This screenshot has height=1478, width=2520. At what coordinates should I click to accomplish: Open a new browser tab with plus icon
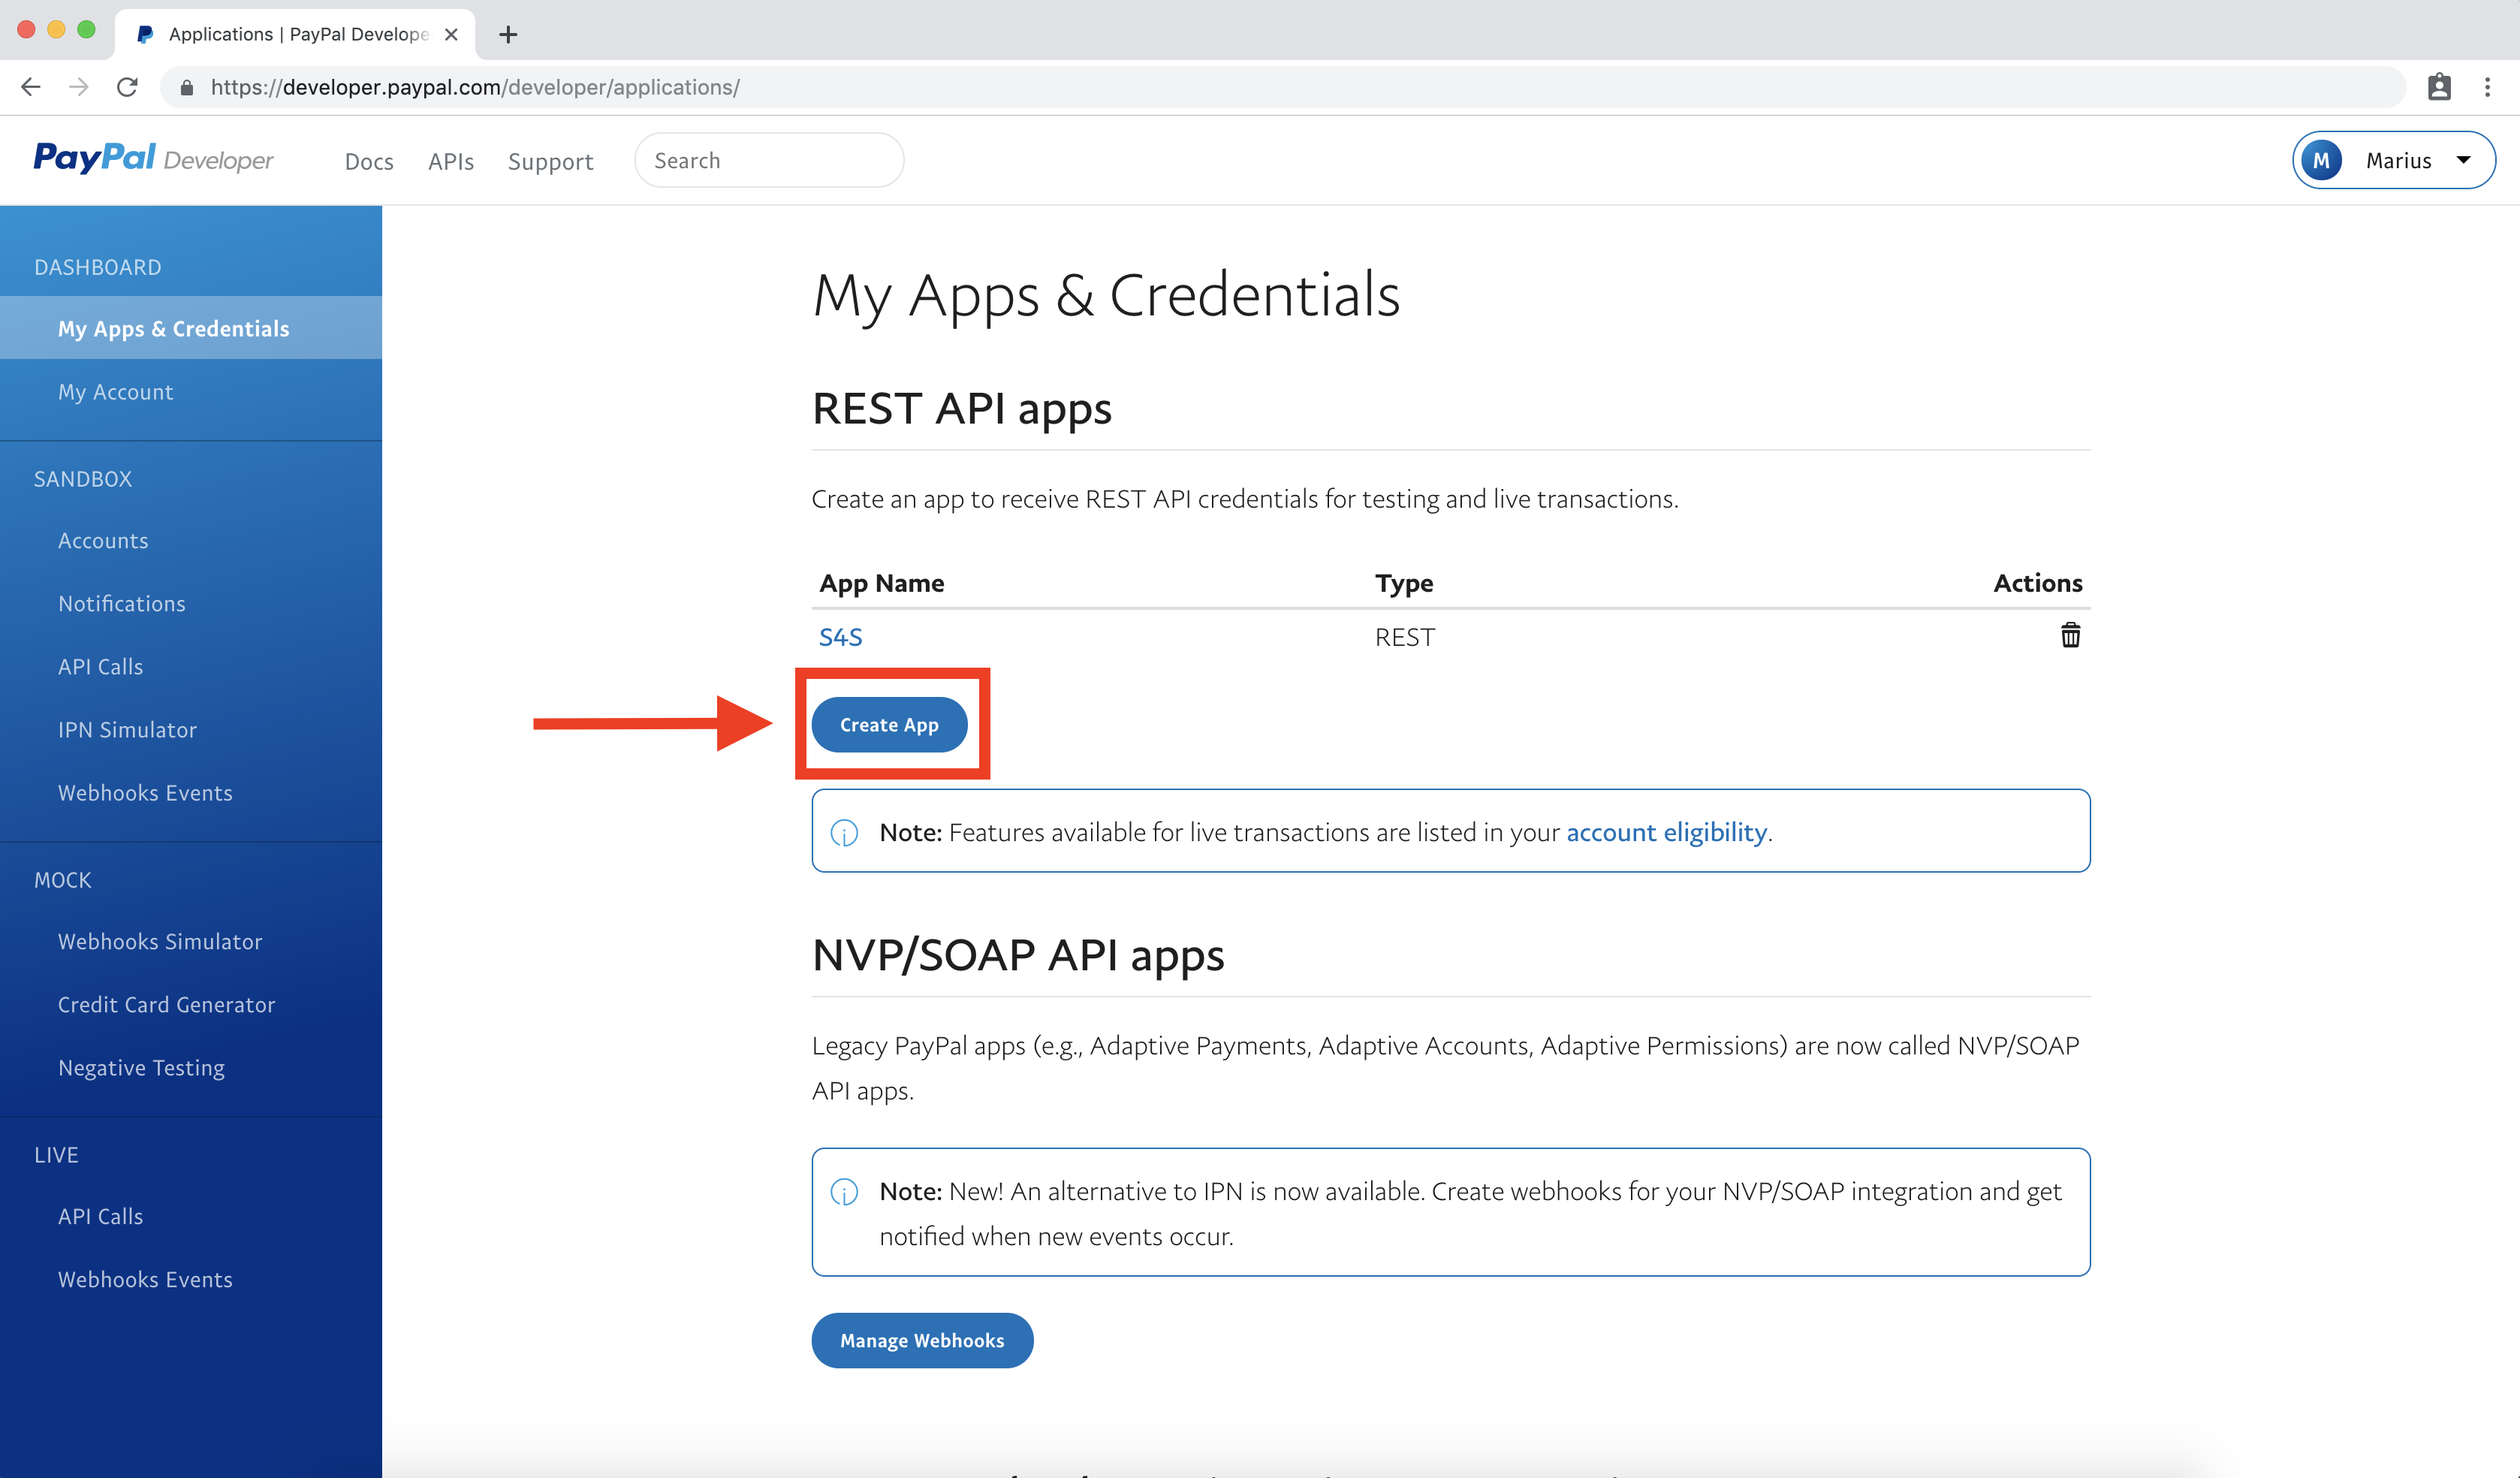click(508, 34)
